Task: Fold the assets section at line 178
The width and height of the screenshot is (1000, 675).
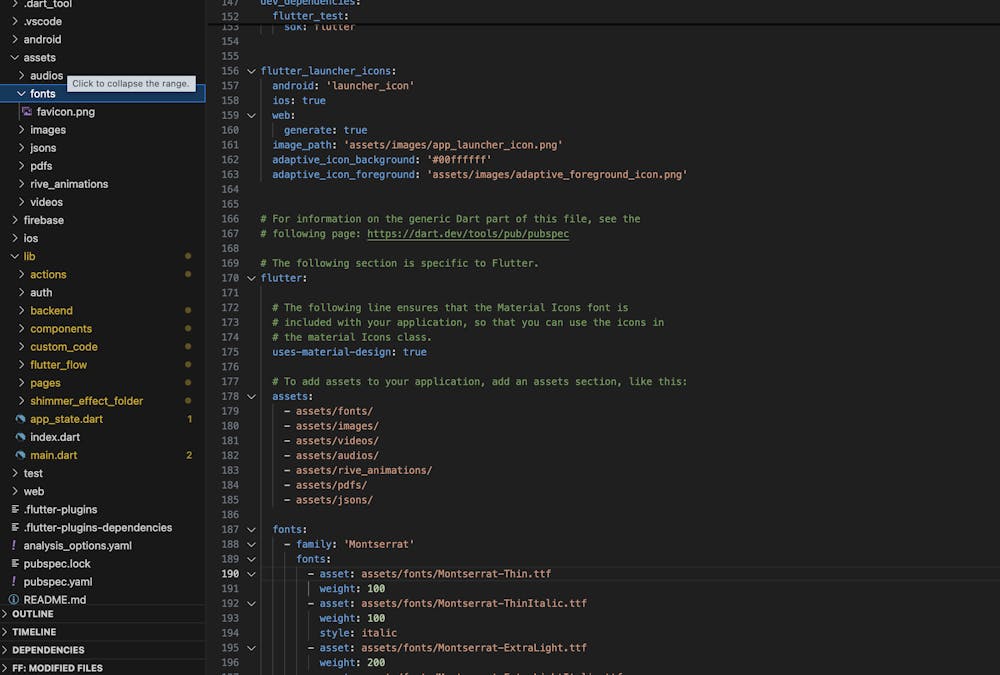Action: pos(251,397)
